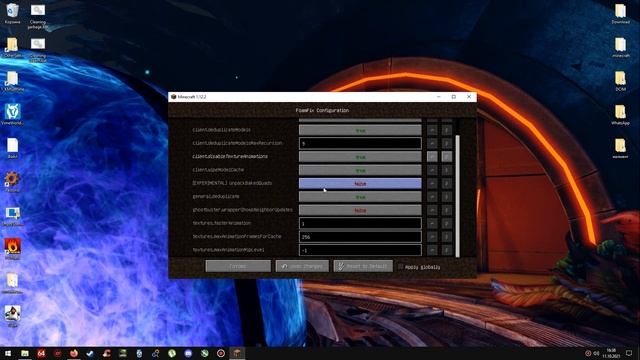This screenshot has height=360, width=640.
Task: Undo changes for ghostbuster wrapper neighbor updates row
Action: (432, 210)
